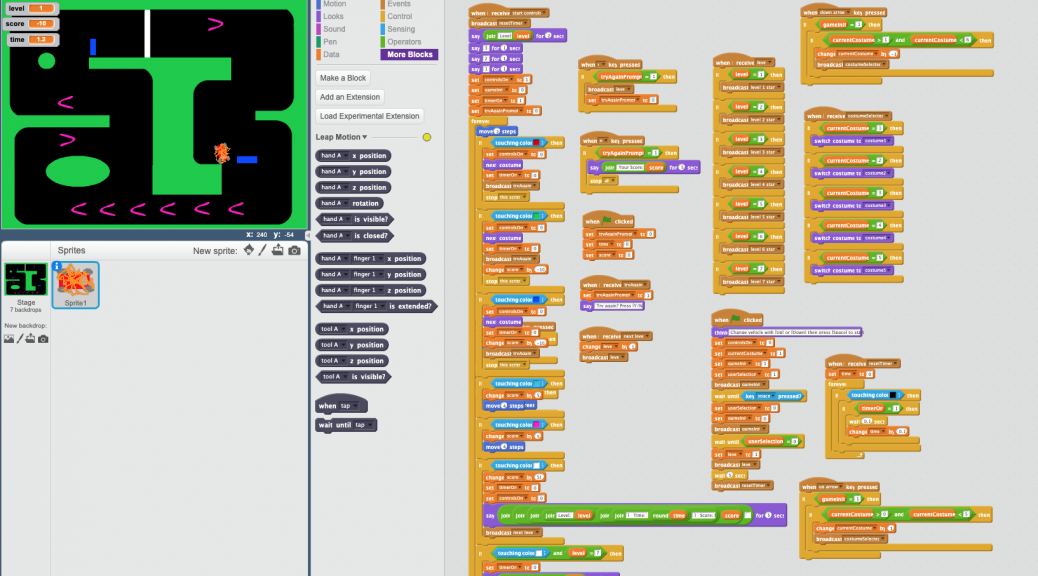Upload sprite from file icon

point(278,250)
